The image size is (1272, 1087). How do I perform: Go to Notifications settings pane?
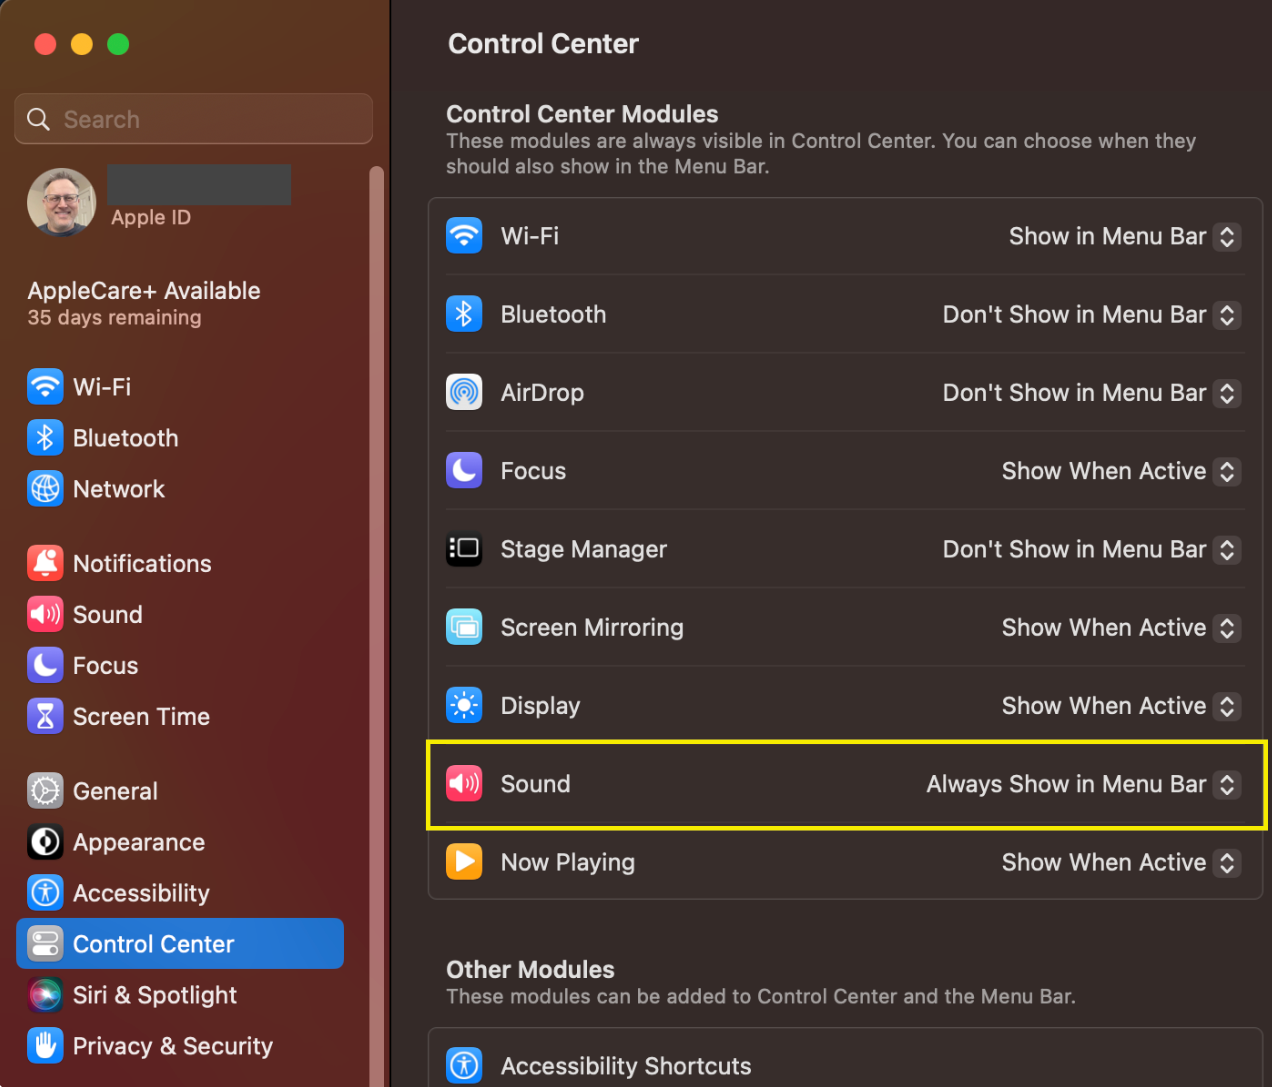tap(180, 563)
